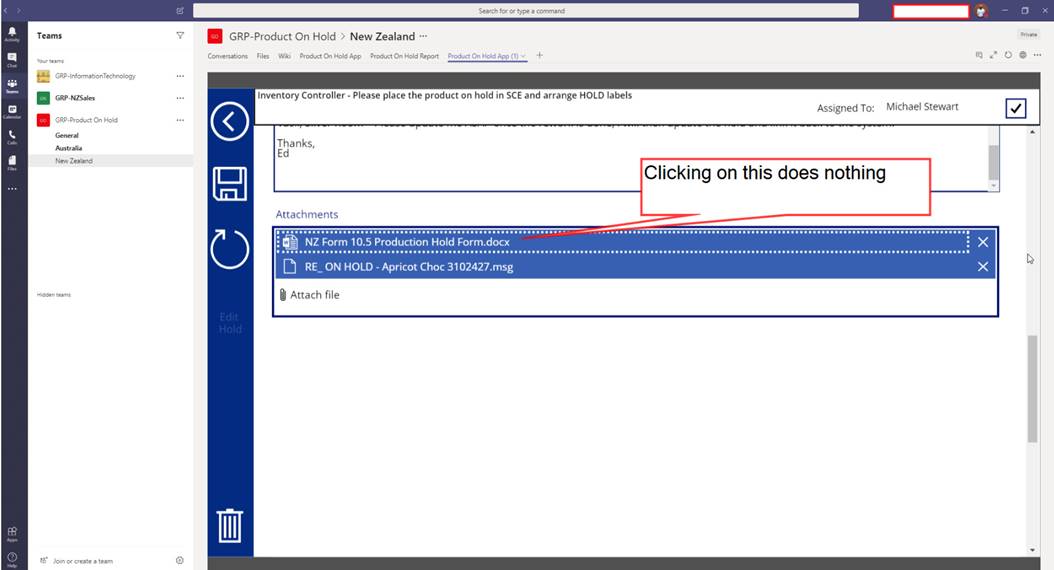Open the Apps store icon at bottom left
Viewport: 1054px width, 570px height.
(x=12, y=534)
